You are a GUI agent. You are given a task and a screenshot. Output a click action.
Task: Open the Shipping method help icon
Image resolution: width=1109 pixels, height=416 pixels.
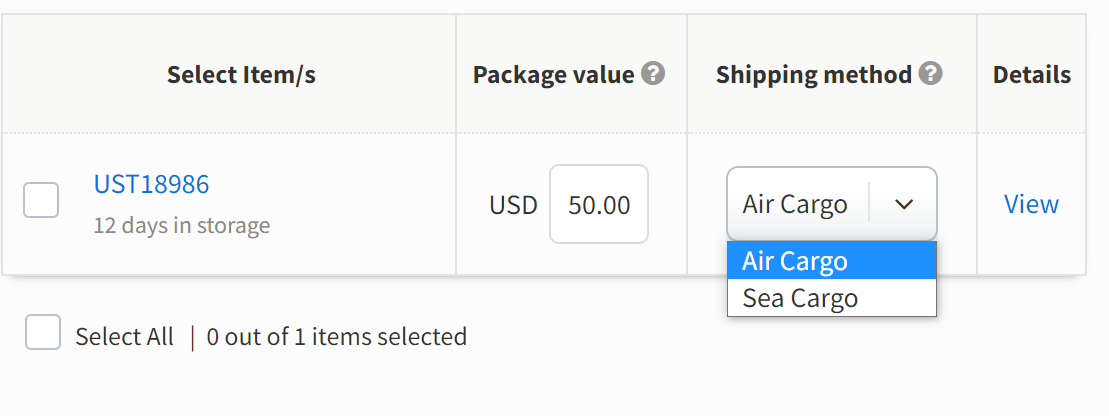click(931, 74)
